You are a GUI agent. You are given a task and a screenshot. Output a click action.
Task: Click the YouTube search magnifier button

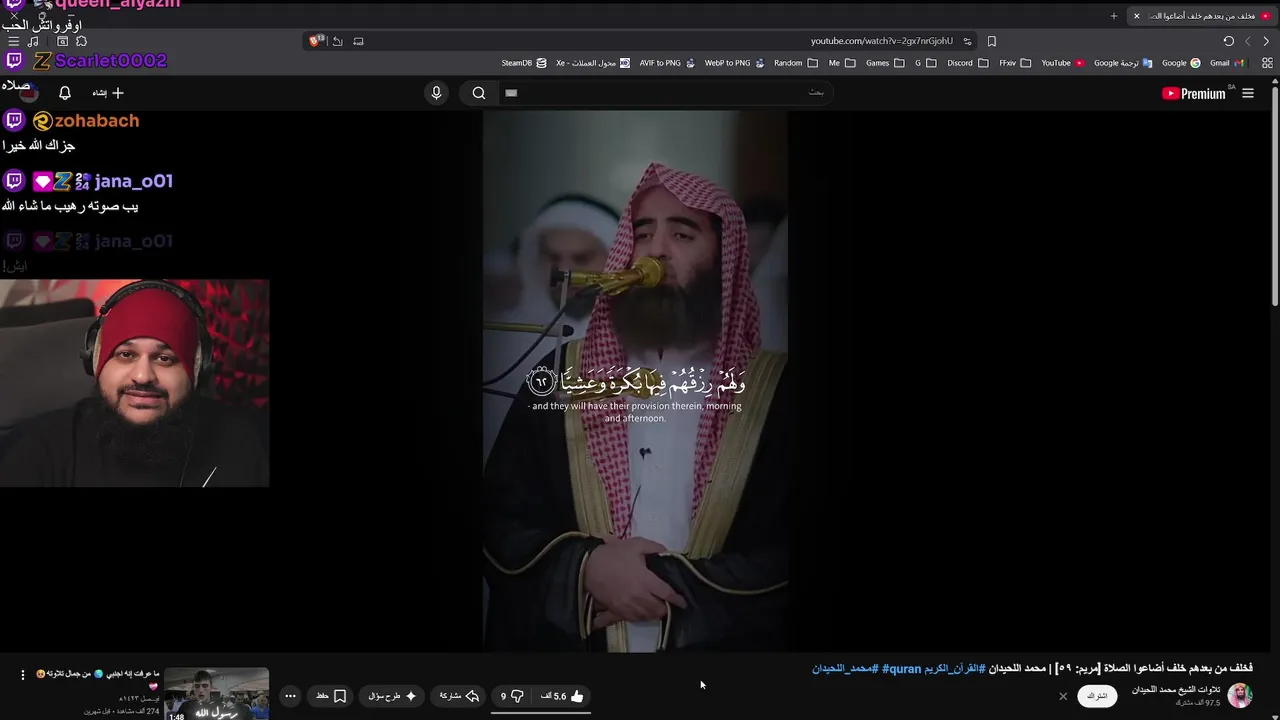(479, 93)
